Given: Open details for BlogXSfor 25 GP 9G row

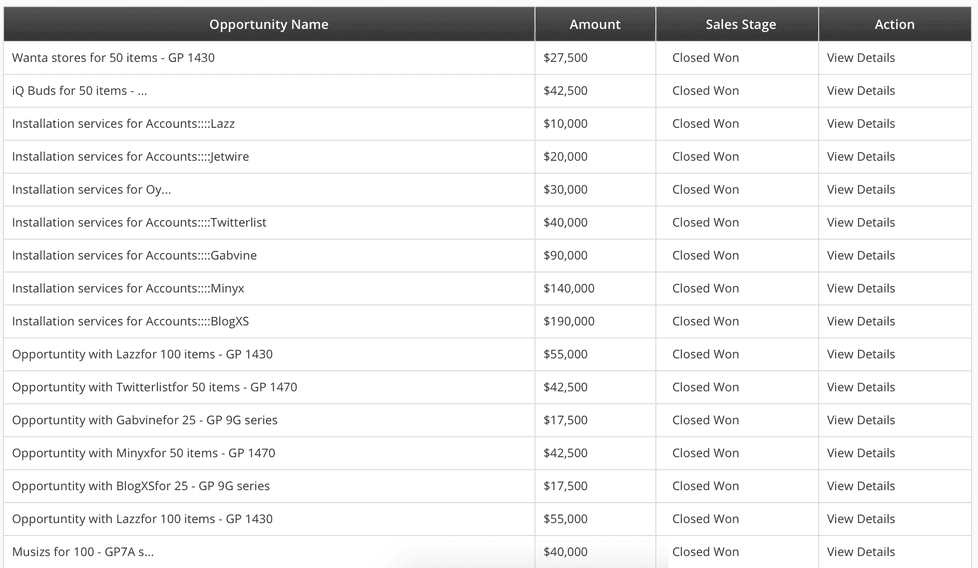Looking at the screenshot, I should coord(861,486).
